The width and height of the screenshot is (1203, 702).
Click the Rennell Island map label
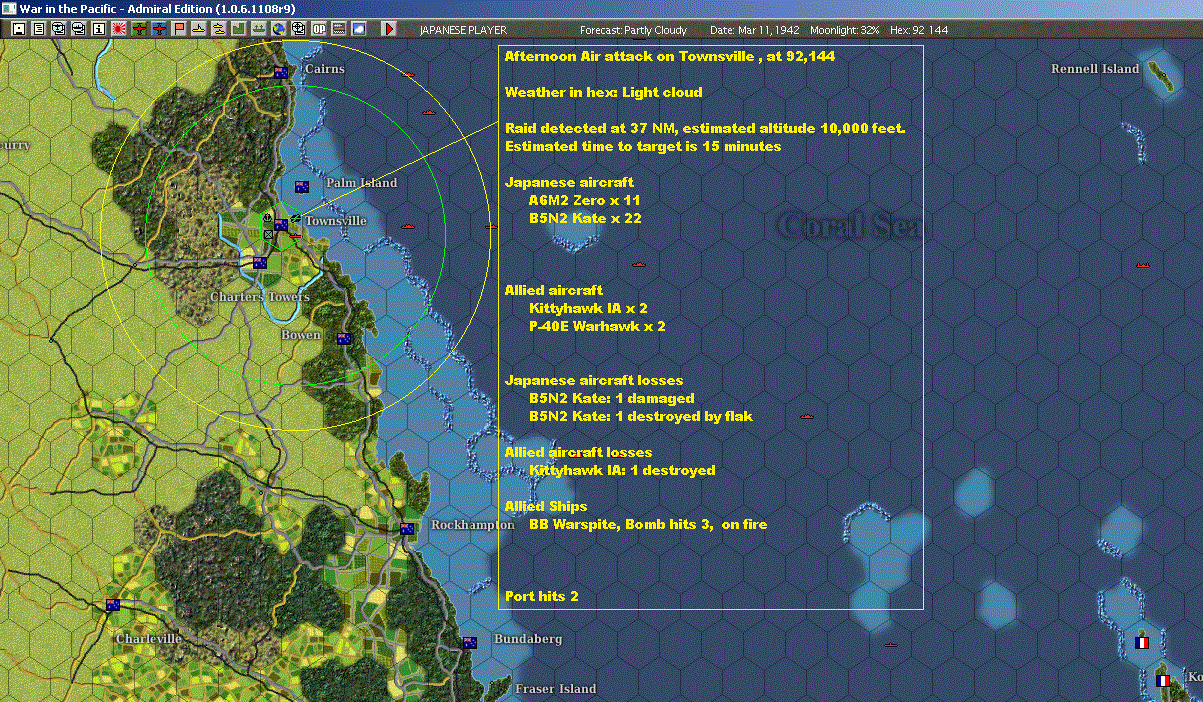(x=1095, y=69)
